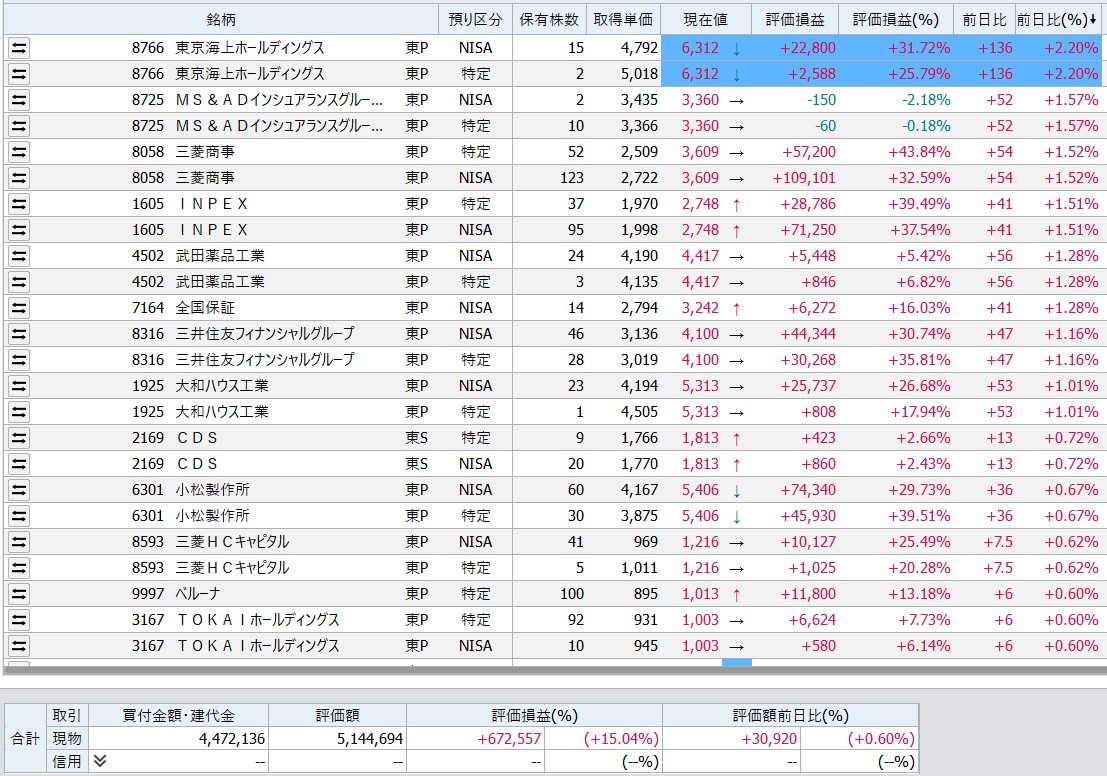Click swap icon beside 1605 INPEX NISA
The image size is (1107, 776).
coord(19,230)
